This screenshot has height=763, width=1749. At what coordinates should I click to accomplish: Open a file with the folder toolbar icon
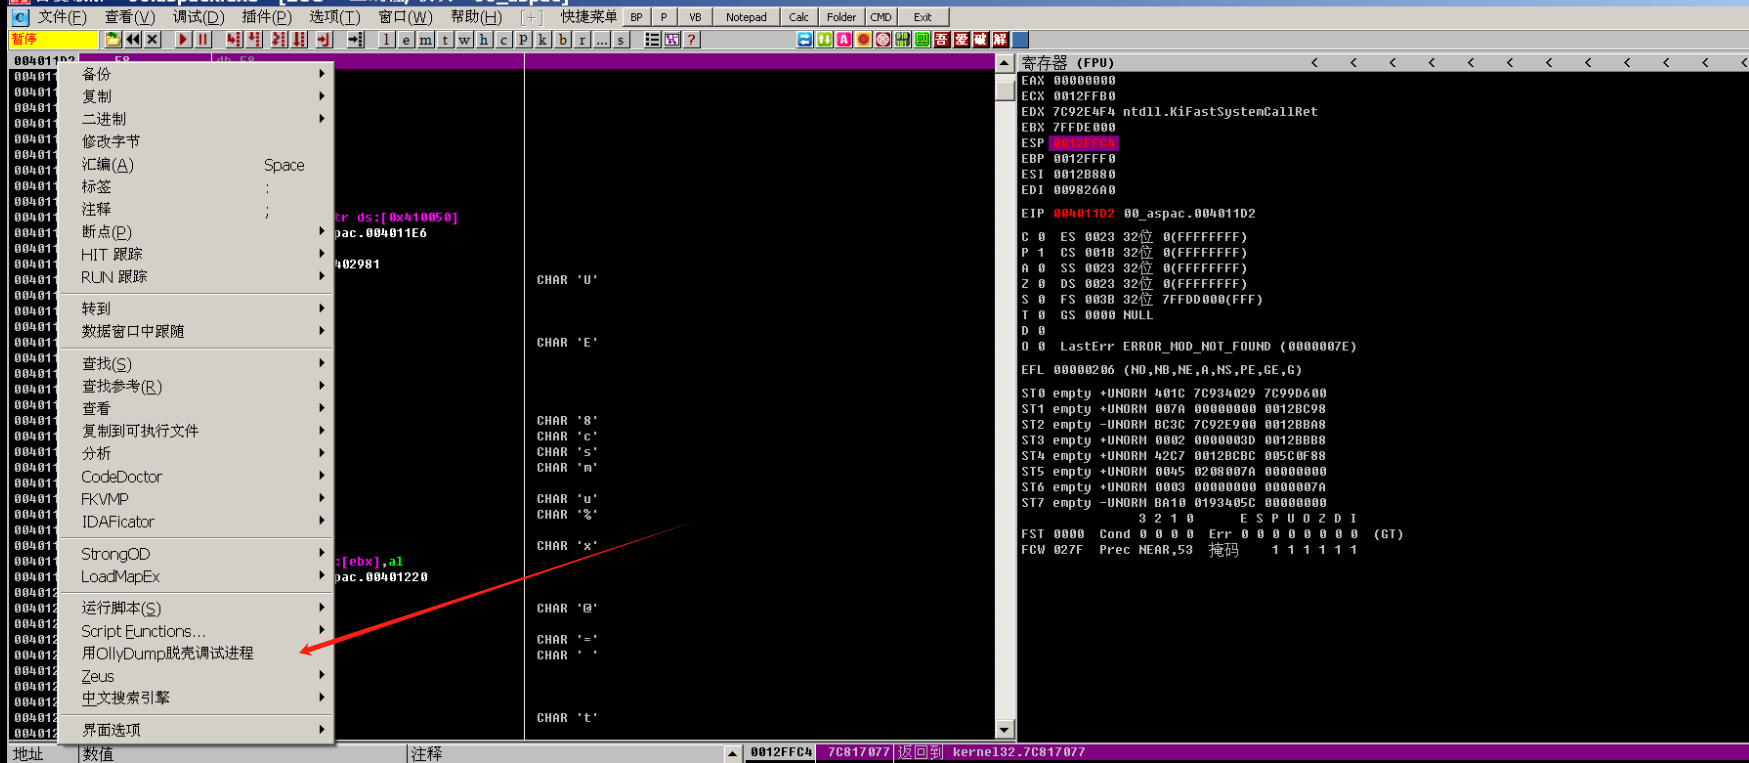tap(113, 39)
